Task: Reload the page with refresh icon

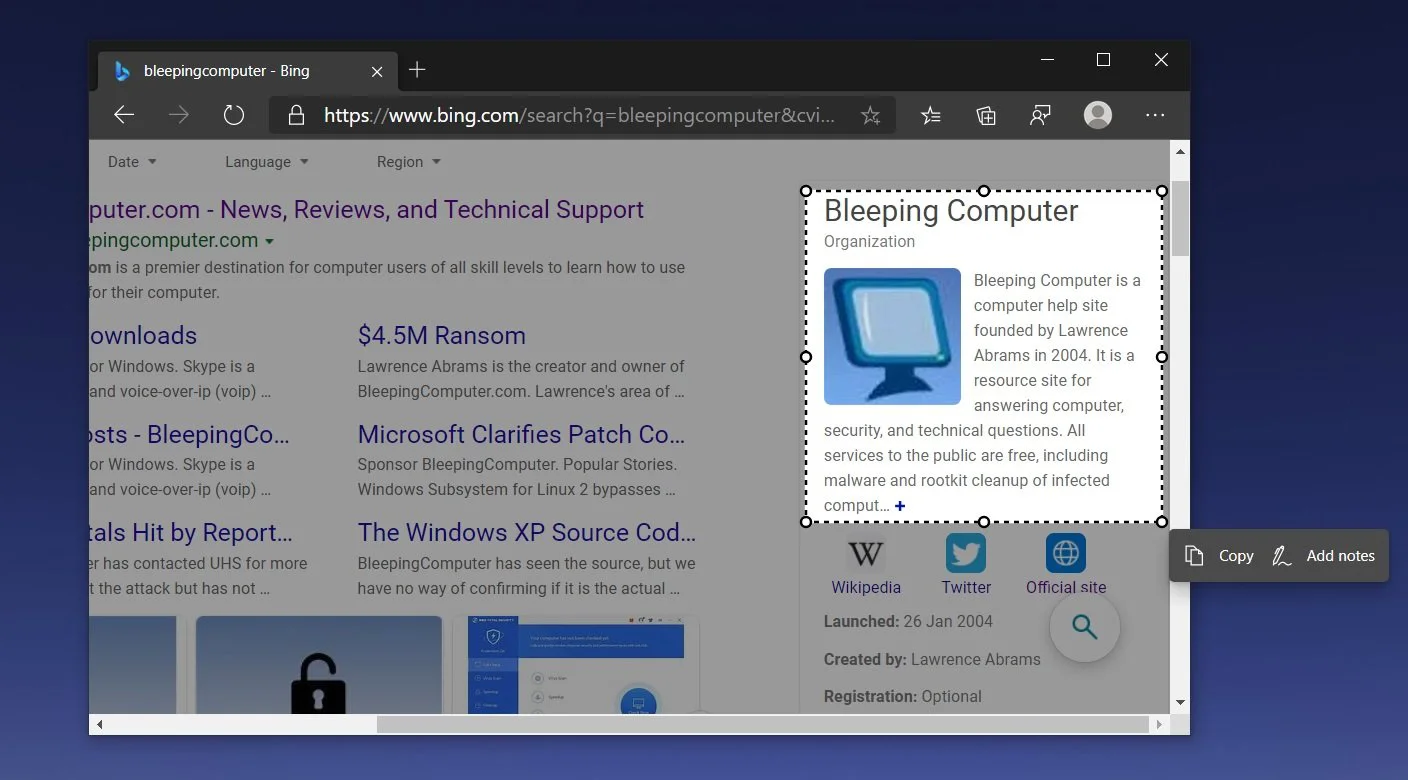Action: (234, 115)
